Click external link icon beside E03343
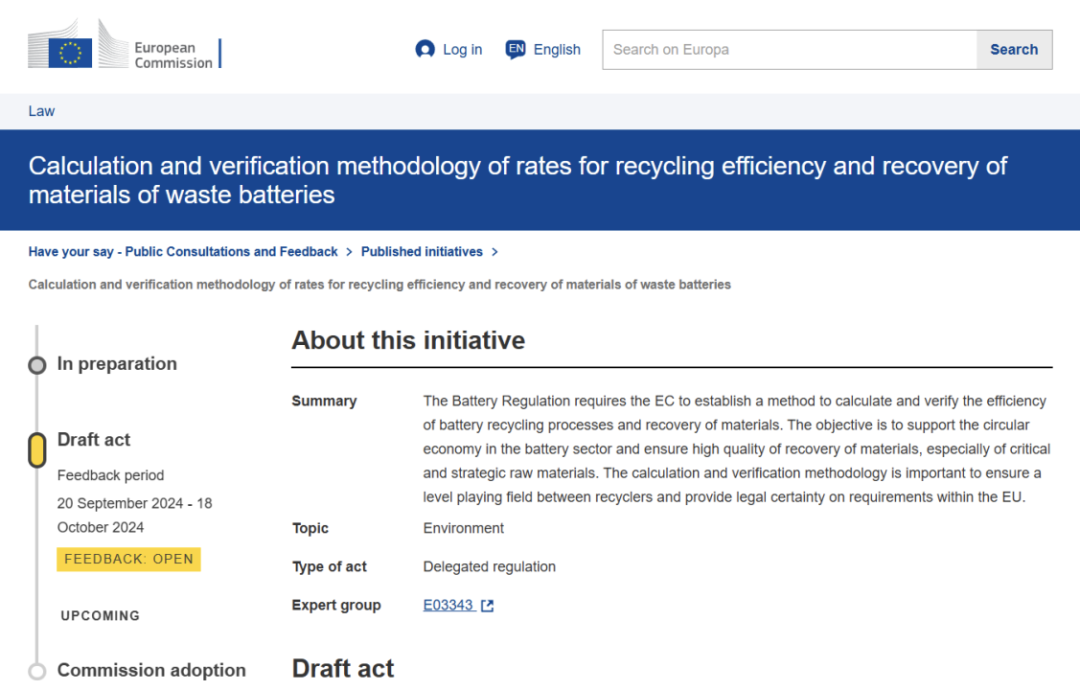Viewport: 1080px width, 690px height. (487, 605)
